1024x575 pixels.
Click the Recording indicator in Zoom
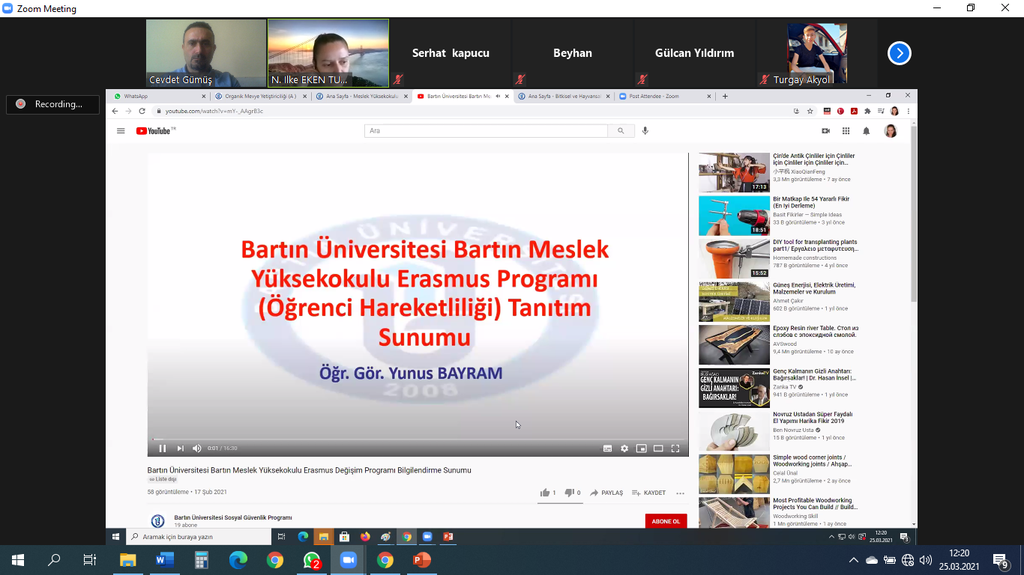click(x=52, y=104)
